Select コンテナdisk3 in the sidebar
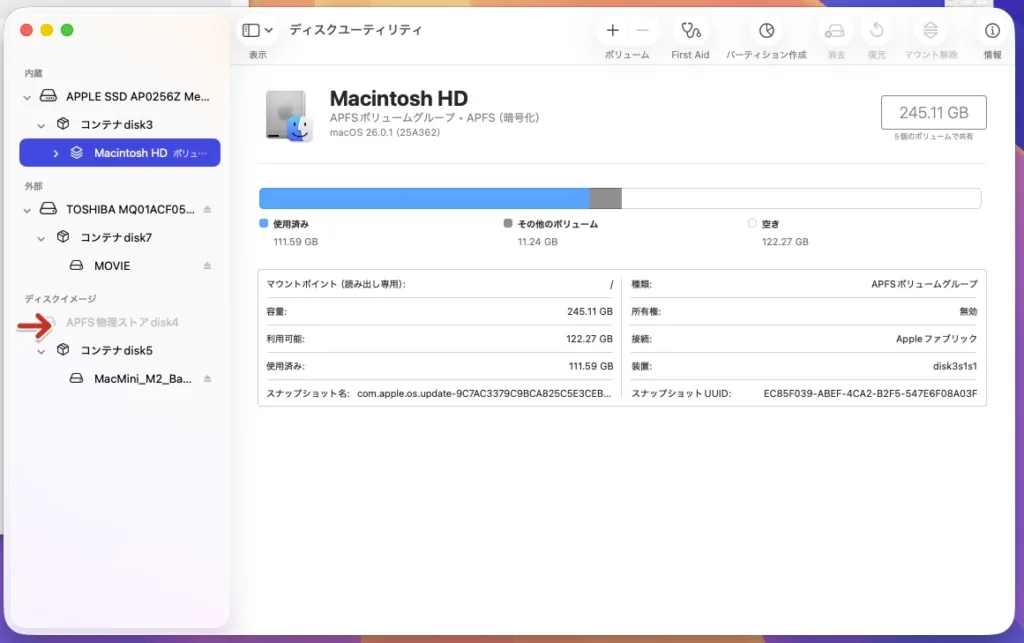This screenshot has height=643, width=1024. (116, 125)
